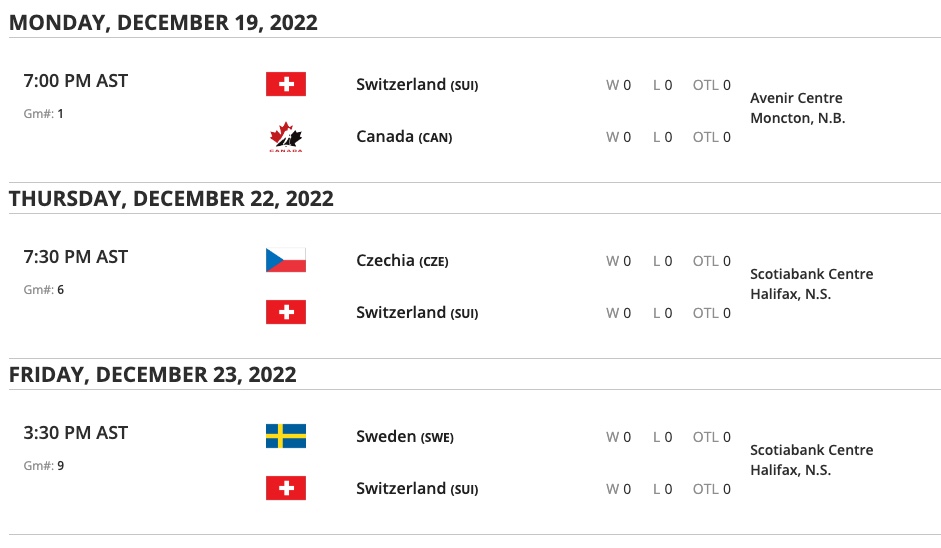
Task: Click Scotiabank Centre venue for Thursday's game
Action: coord(811,284)
